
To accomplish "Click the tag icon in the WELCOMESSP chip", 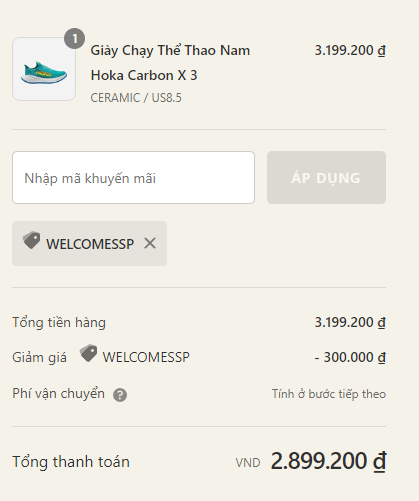I will pyautogui.click(x=31, y=240).
